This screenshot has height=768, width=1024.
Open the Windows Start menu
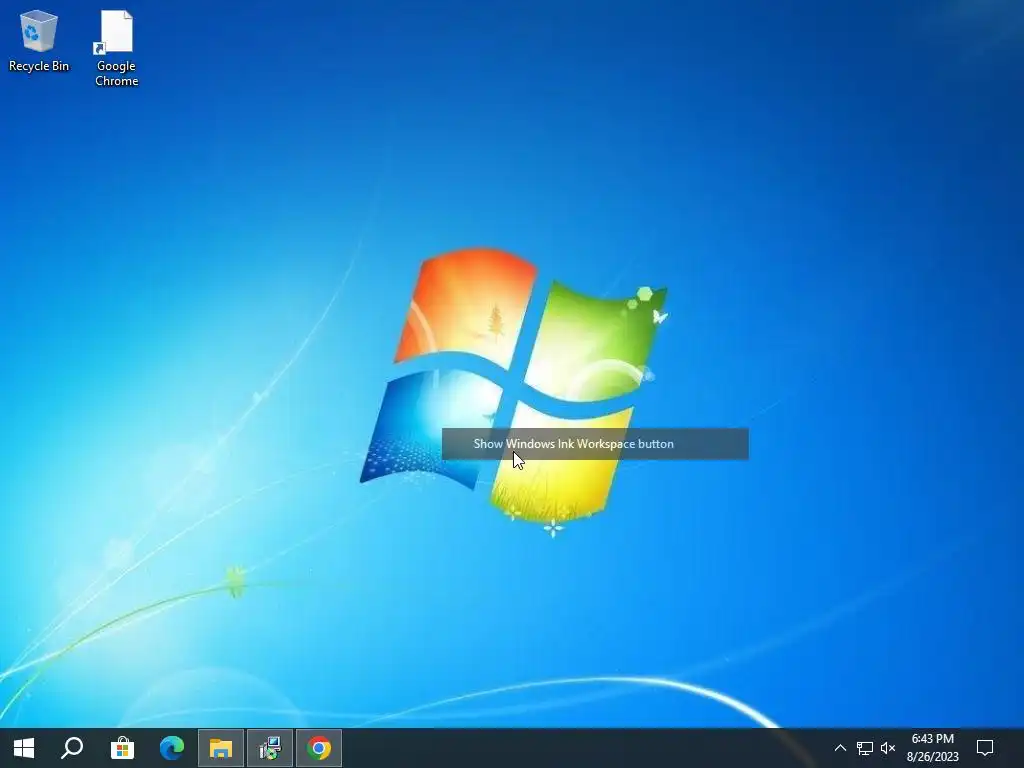pos(24,748)
